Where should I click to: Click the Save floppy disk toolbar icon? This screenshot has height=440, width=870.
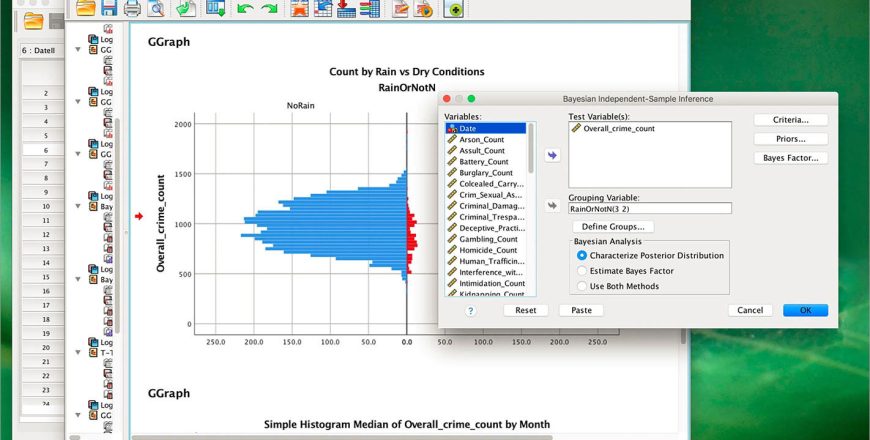click(109, 8)
